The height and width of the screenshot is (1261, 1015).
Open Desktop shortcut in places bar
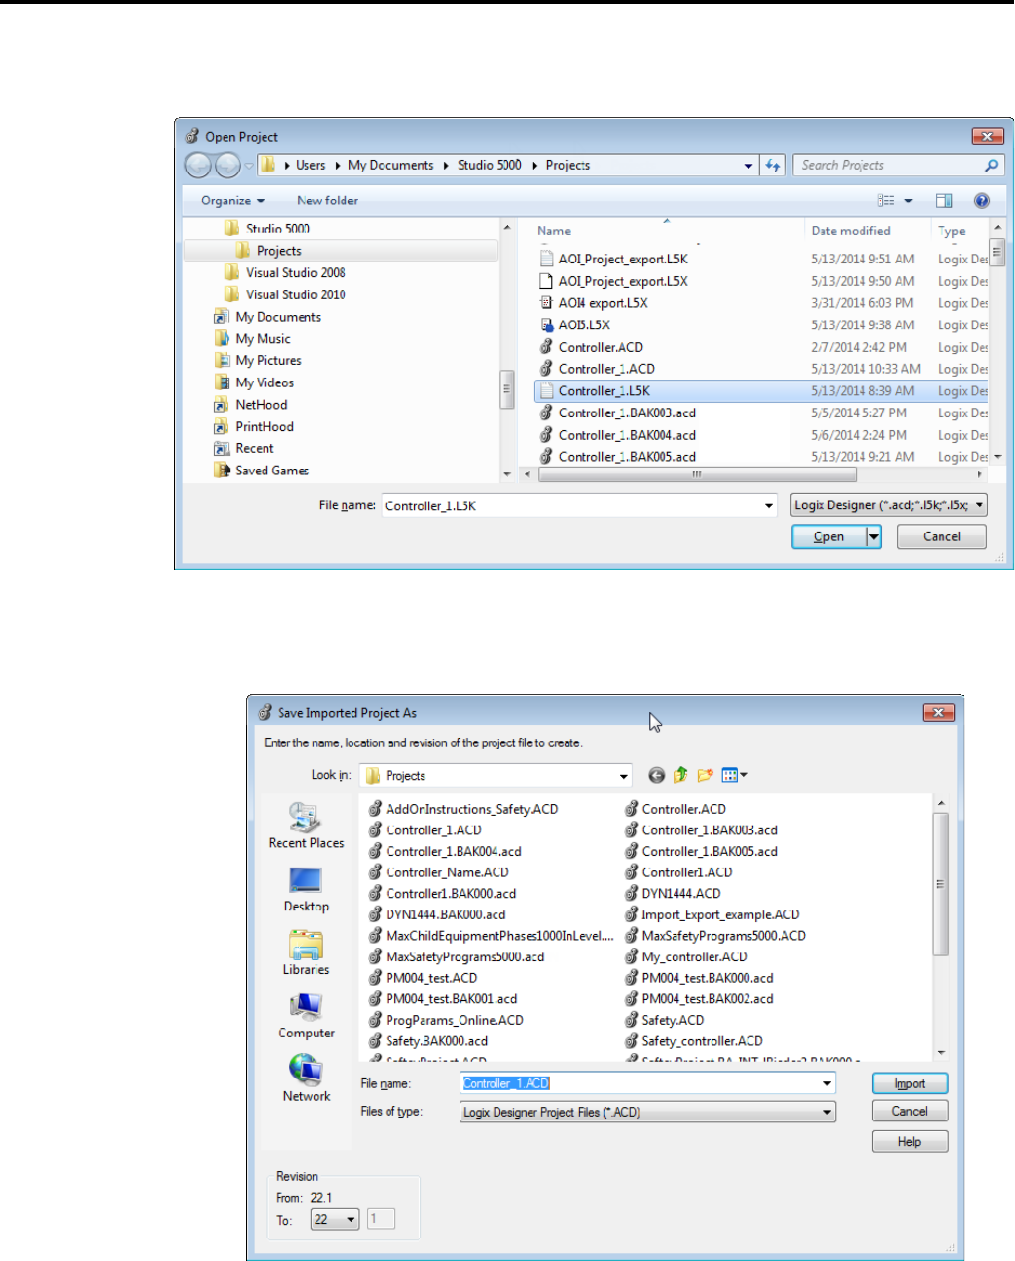(x=306, y=889)
